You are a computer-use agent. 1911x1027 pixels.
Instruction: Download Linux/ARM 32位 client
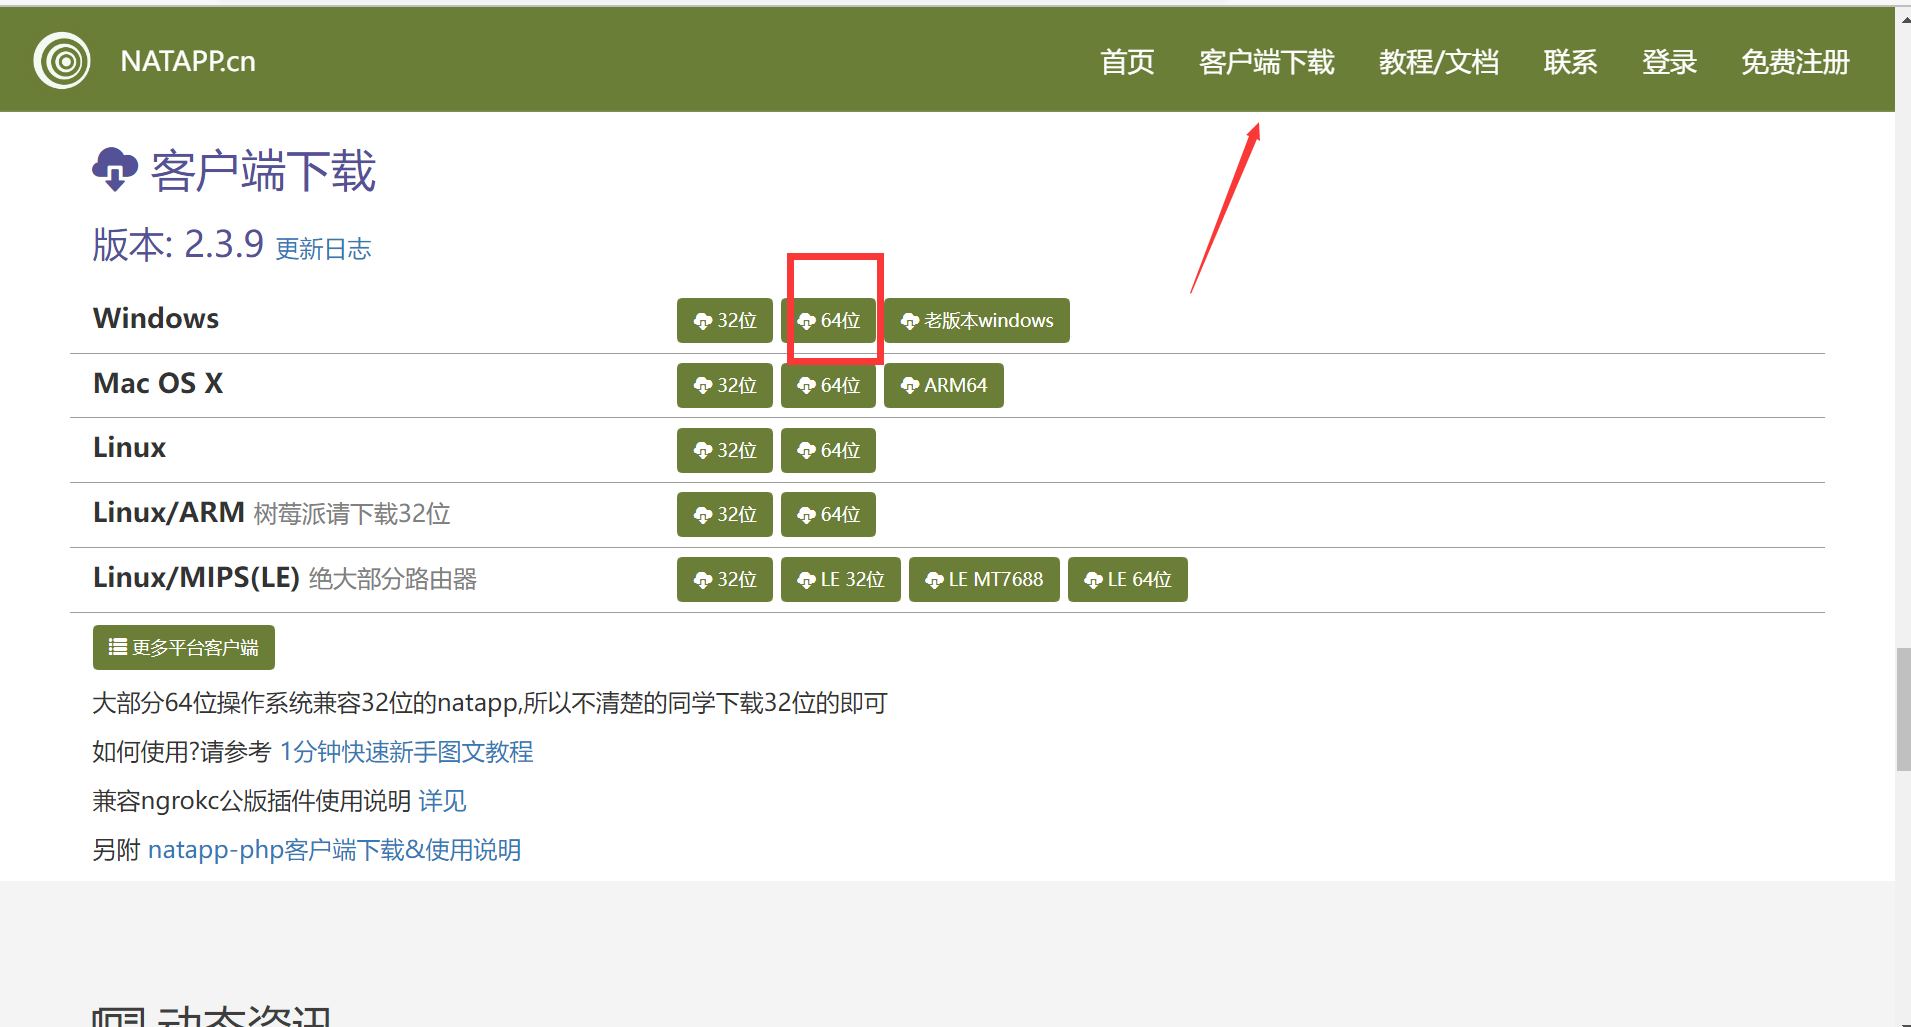tap(725, 514)
